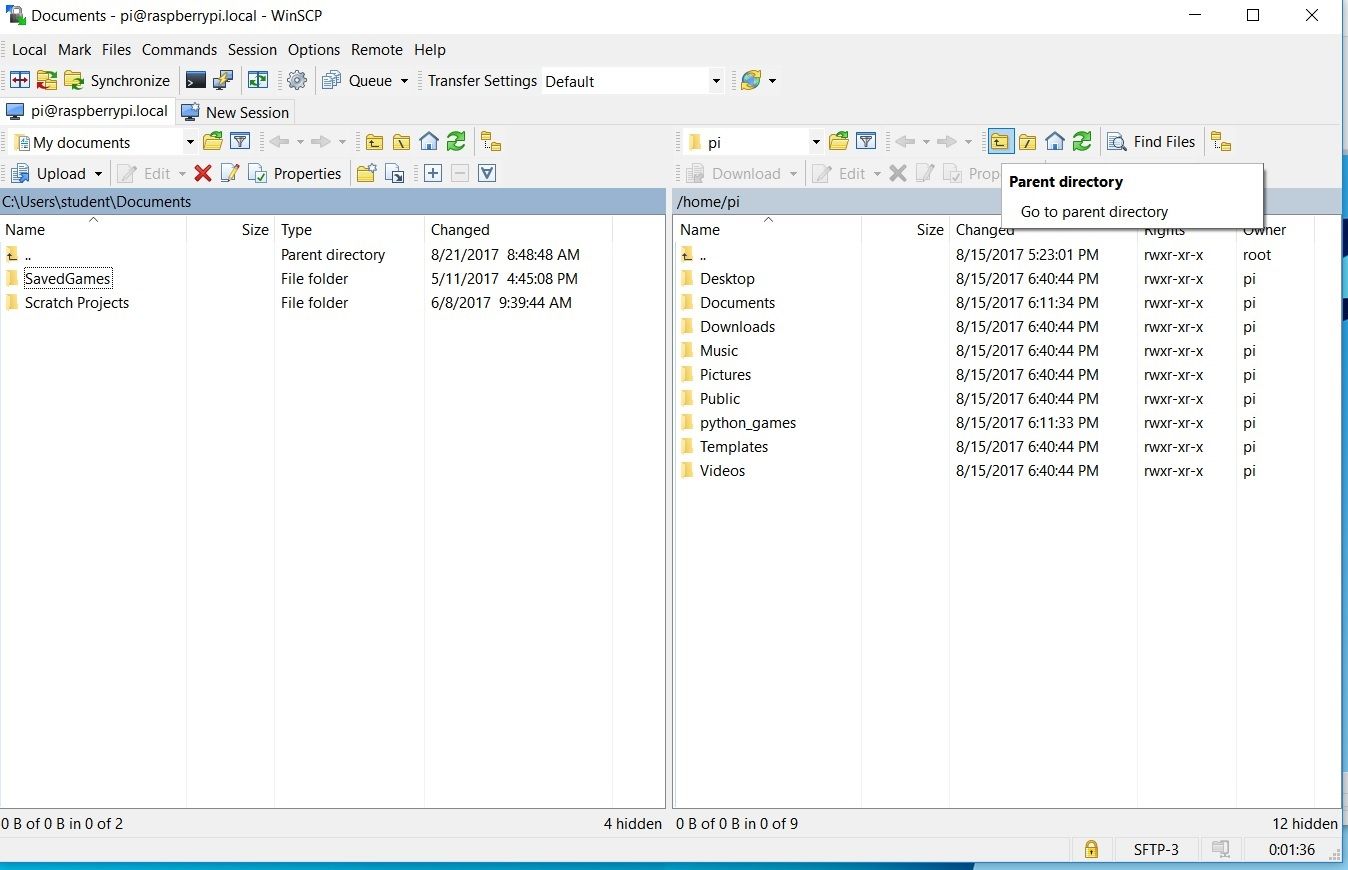
Task: Go to the remote home directory
Action: point(1054,141)
